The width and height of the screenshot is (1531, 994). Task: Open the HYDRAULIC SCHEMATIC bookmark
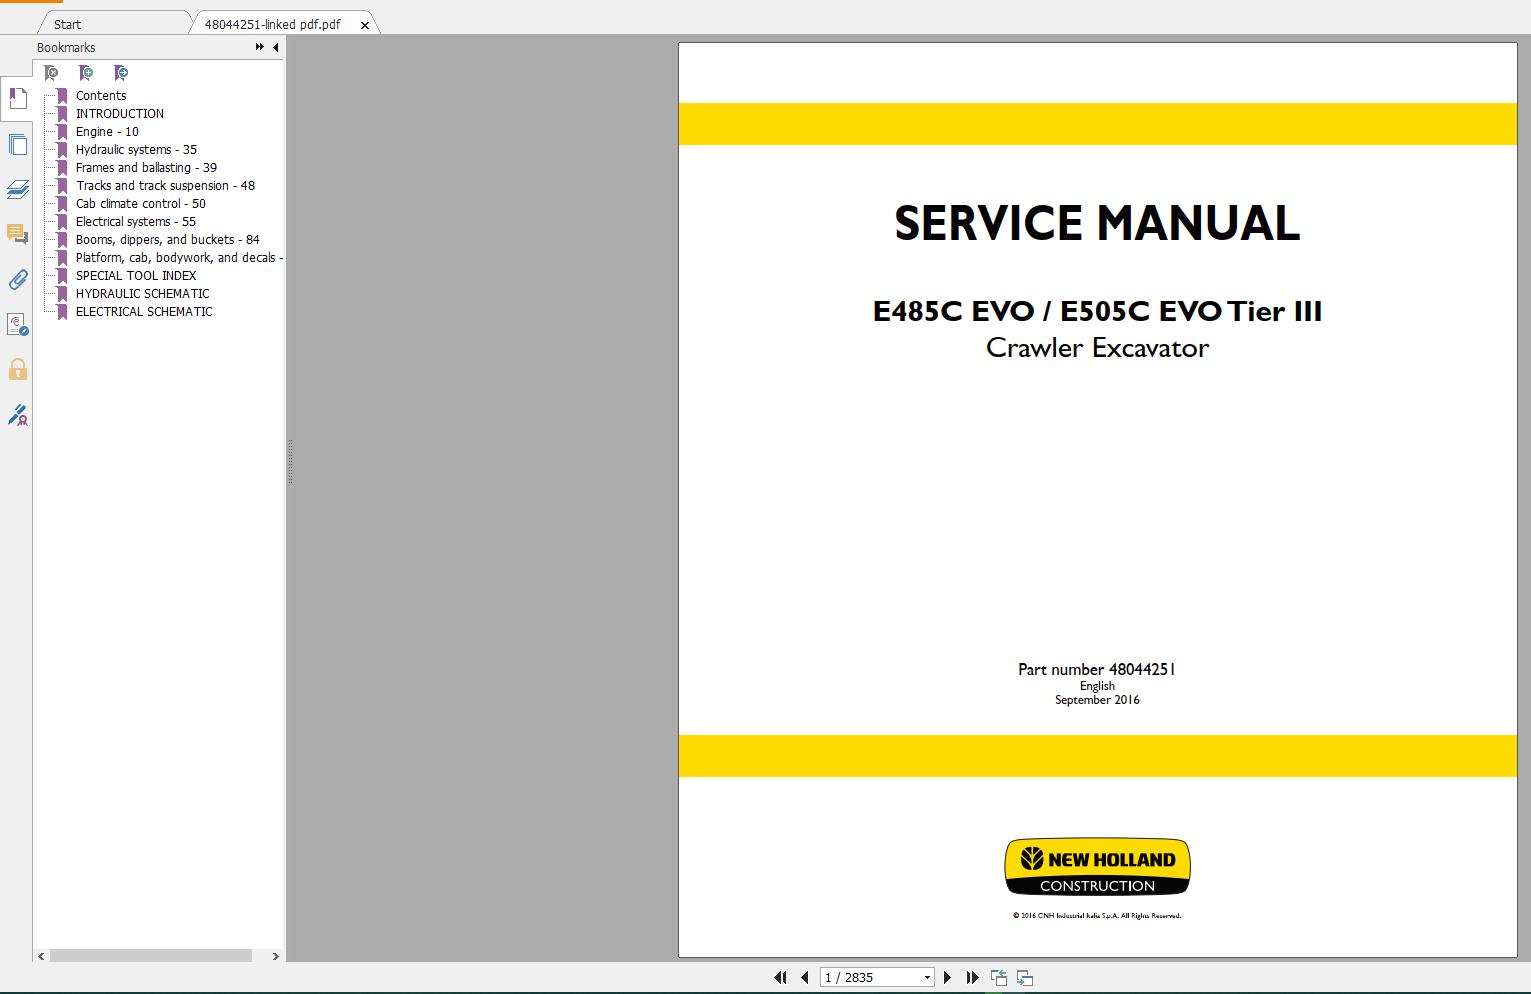[x=143, y=294]
